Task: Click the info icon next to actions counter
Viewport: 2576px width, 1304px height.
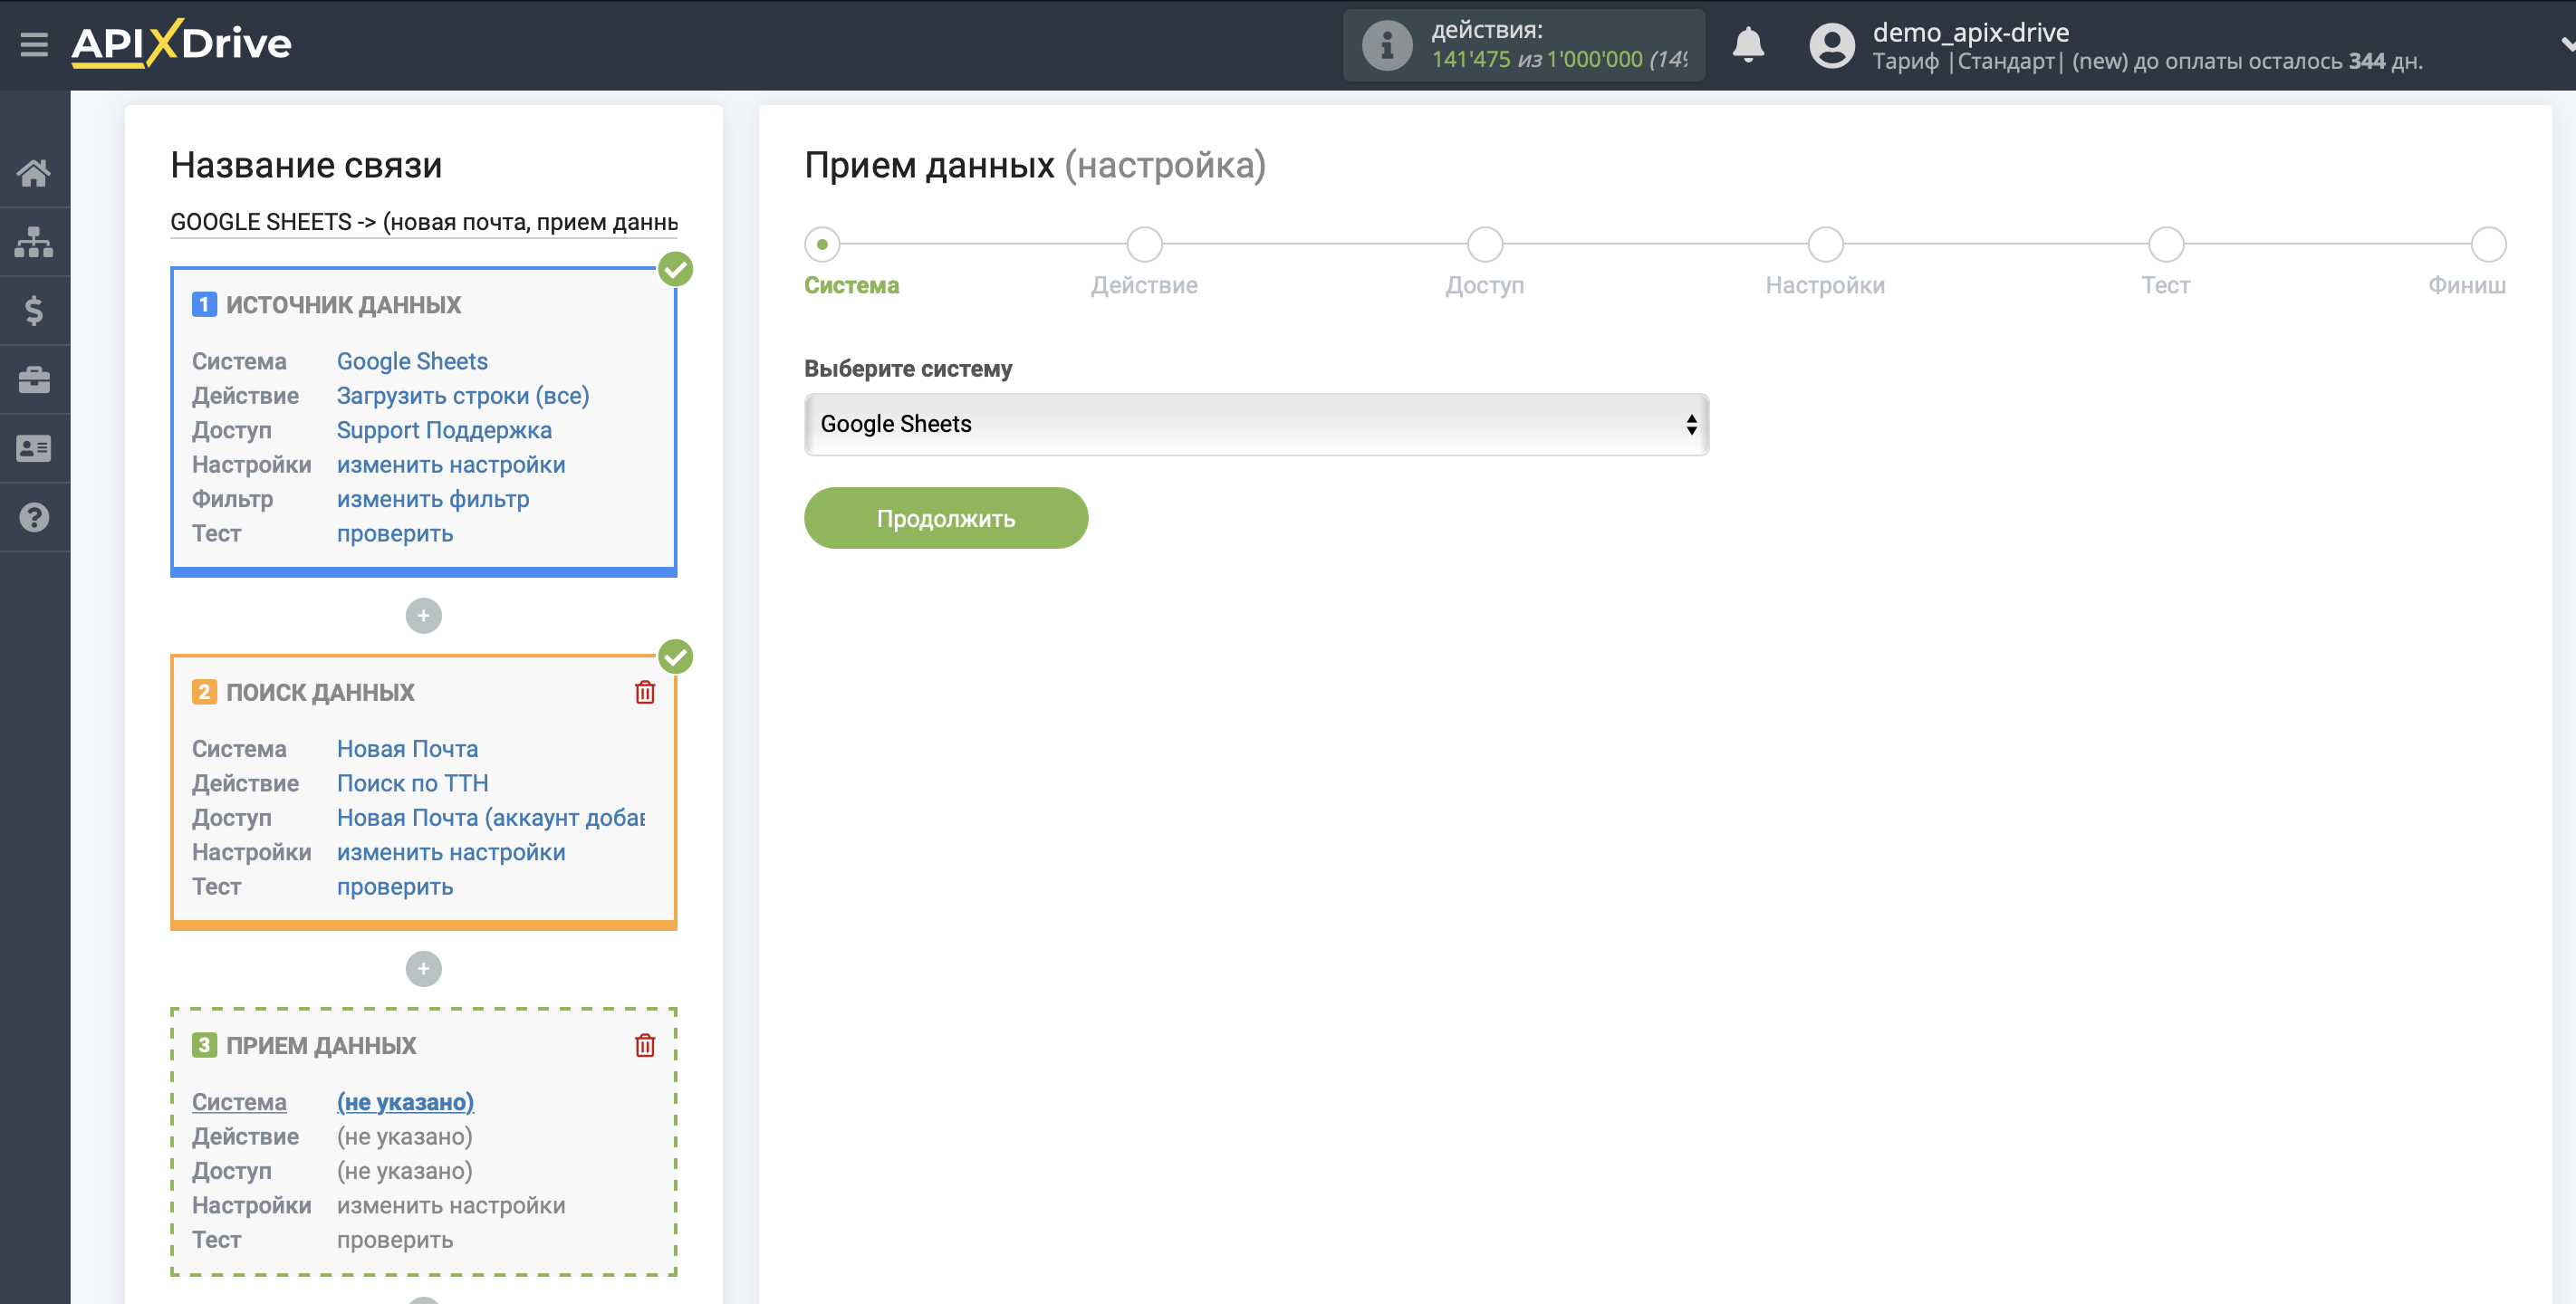Action: 1387,45
